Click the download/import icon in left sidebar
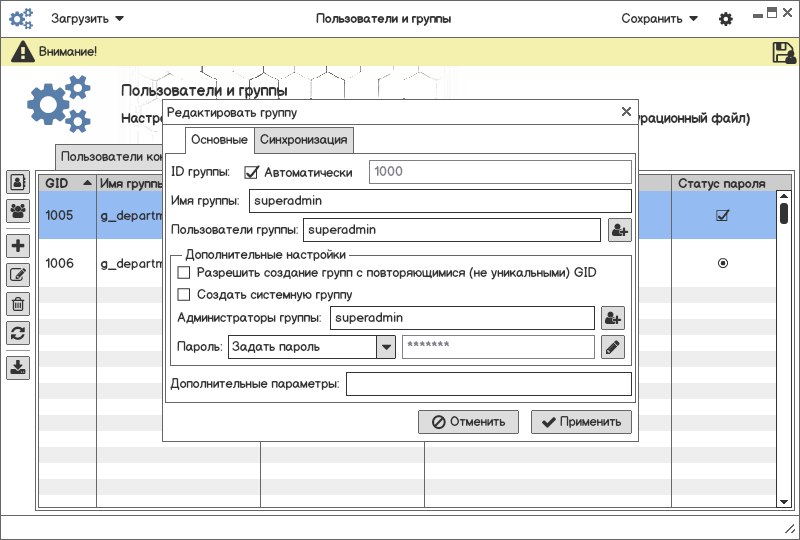 pyautogui.click(x=18, y=367)
